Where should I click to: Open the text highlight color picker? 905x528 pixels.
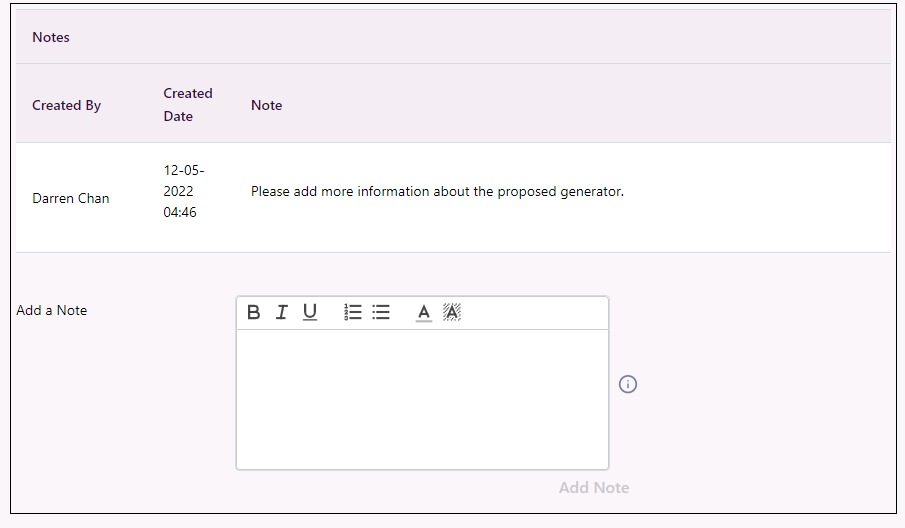tap(452, 312)
